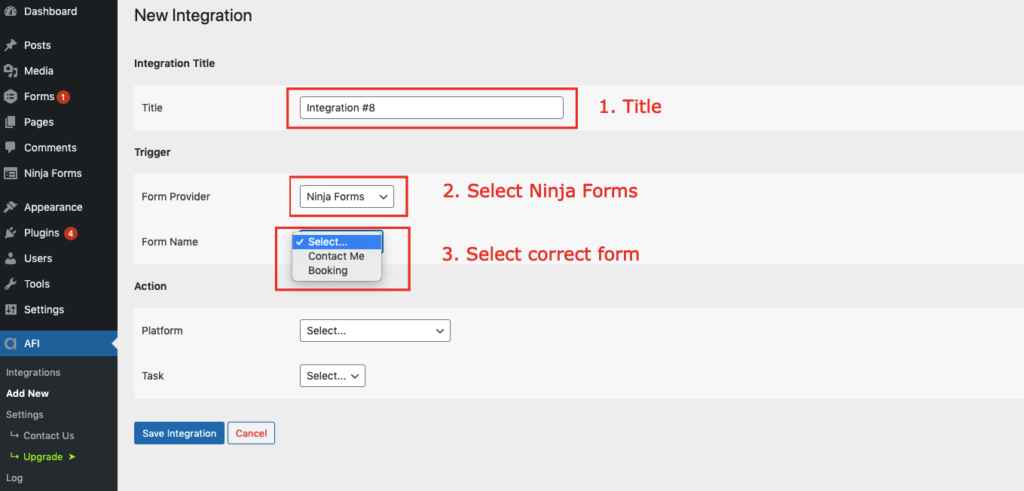Image resolution: width=1024 pixels, height=491 pixels.
Task: Click the Plugins plug icon
Action: 10,233
